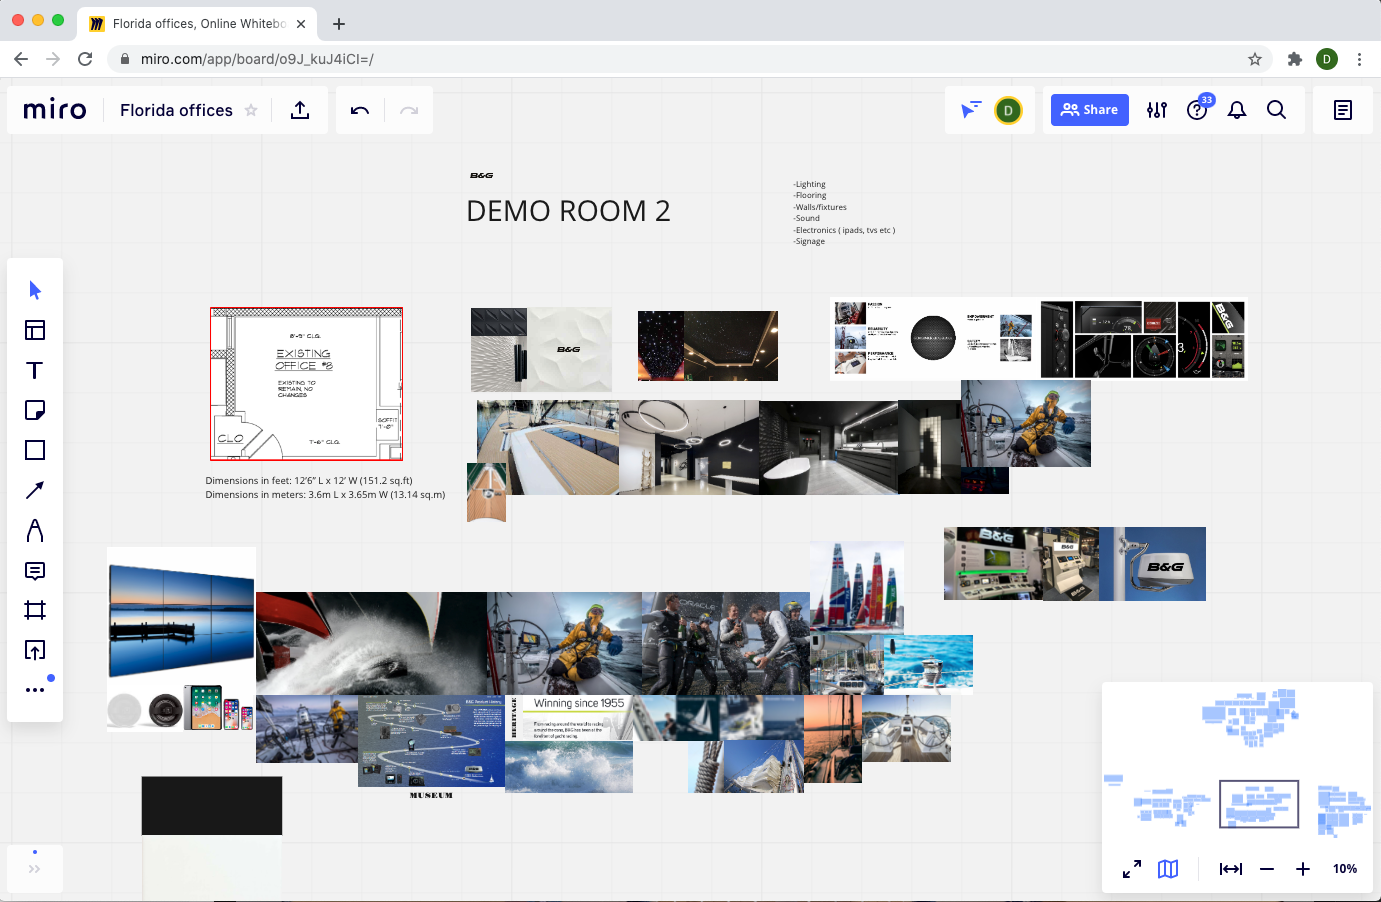Open the D user avatar on board toolbar
1381x902 pixels.
(x=1008, y=110)
